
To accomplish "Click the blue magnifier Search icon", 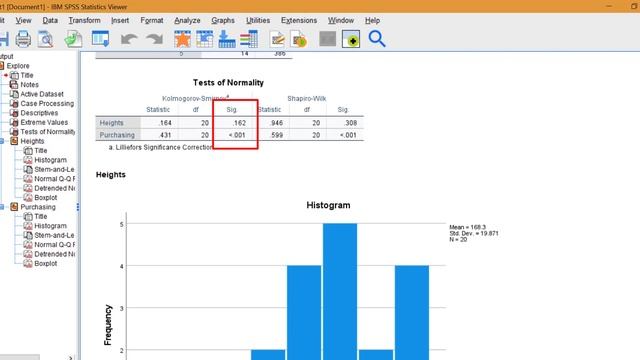I will (x=377, y=39).
